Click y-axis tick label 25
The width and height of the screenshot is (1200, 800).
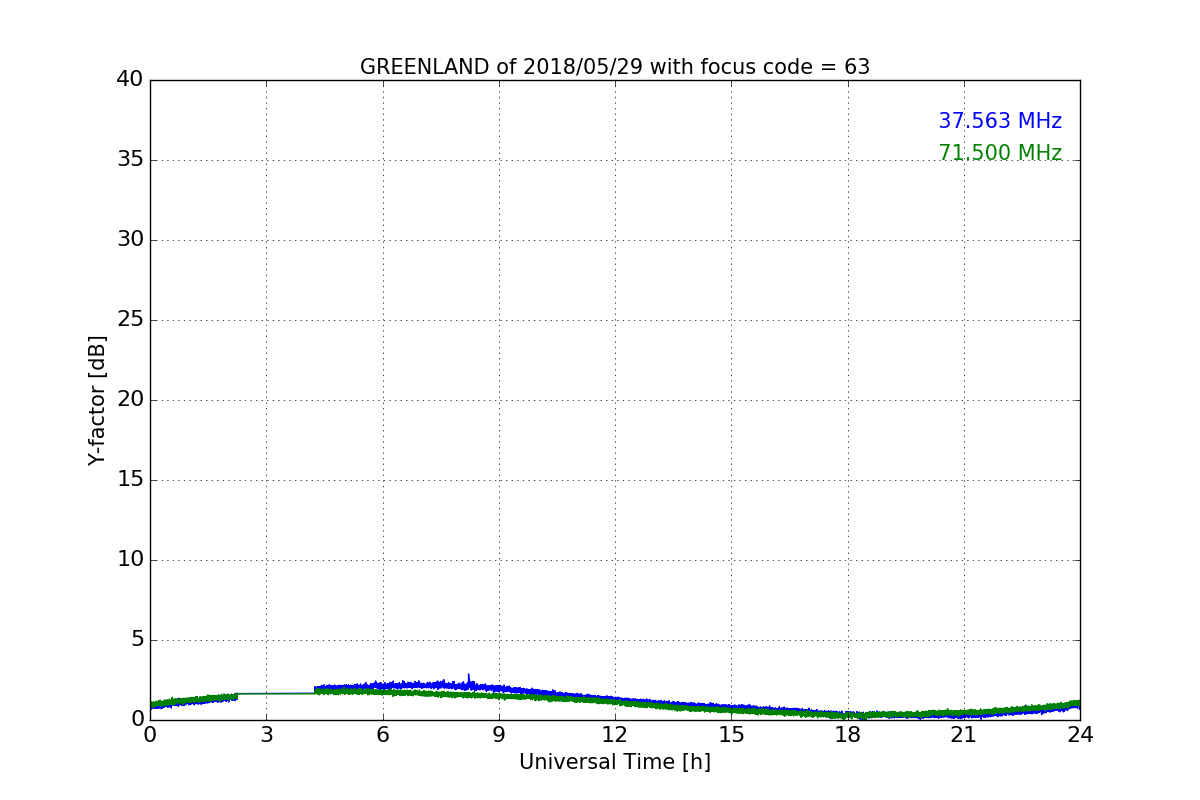point(130,319)
